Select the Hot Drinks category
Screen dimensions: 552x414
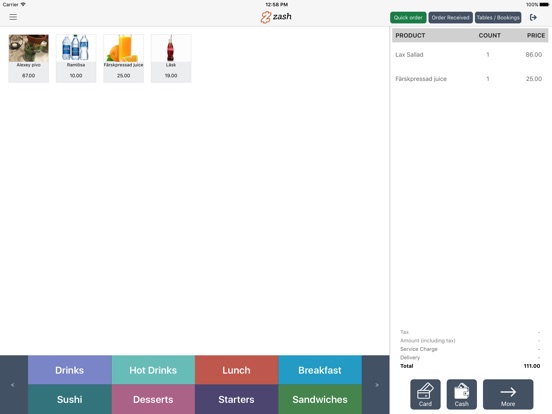(x=153, y=370)
